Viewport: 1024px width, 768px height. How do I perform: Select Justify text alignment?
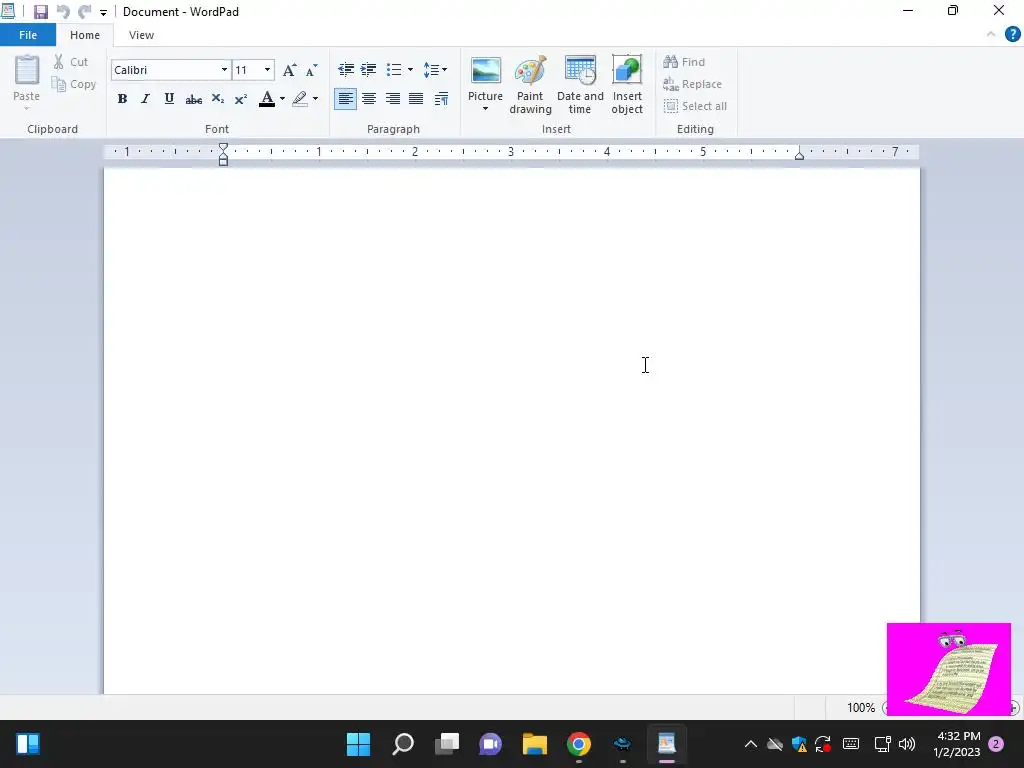[x=416, y=99]
